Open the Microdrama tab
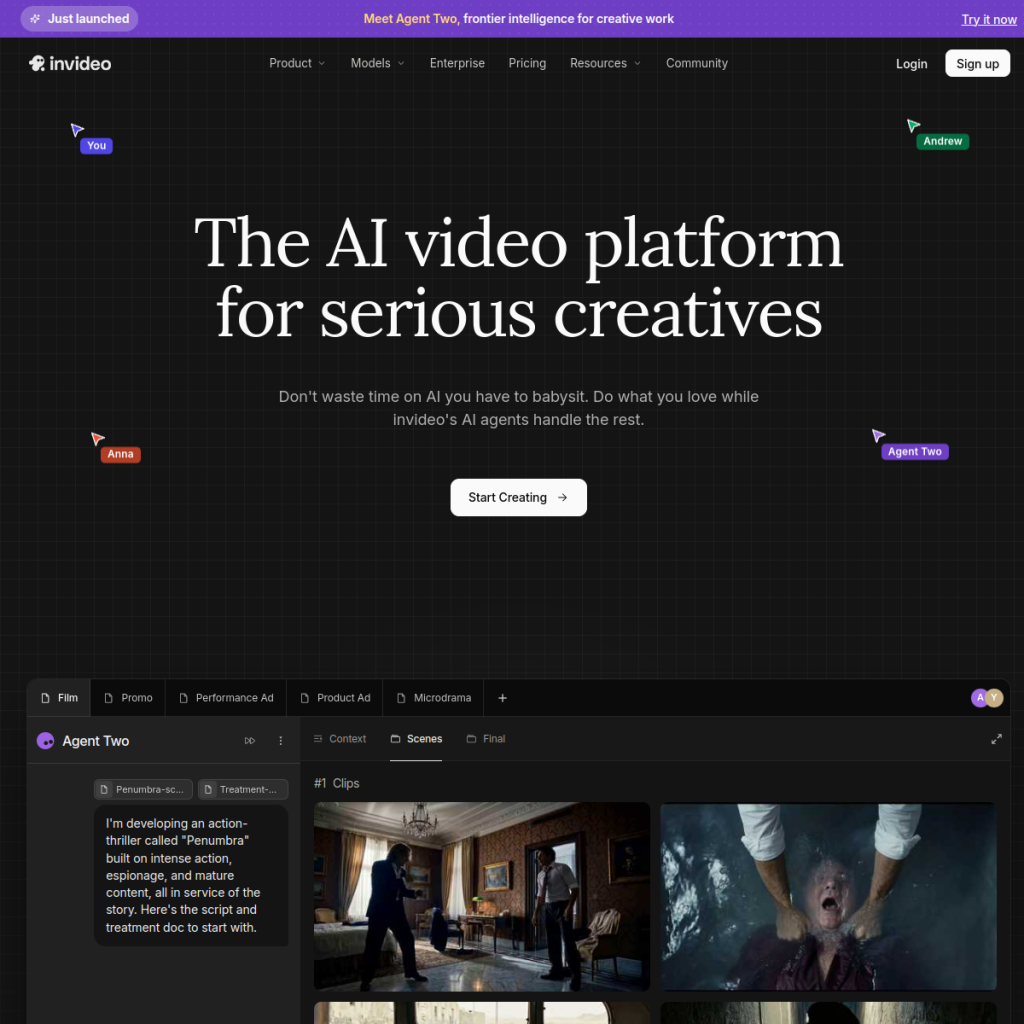The image size is (1024, 1024). click(433, 697)
